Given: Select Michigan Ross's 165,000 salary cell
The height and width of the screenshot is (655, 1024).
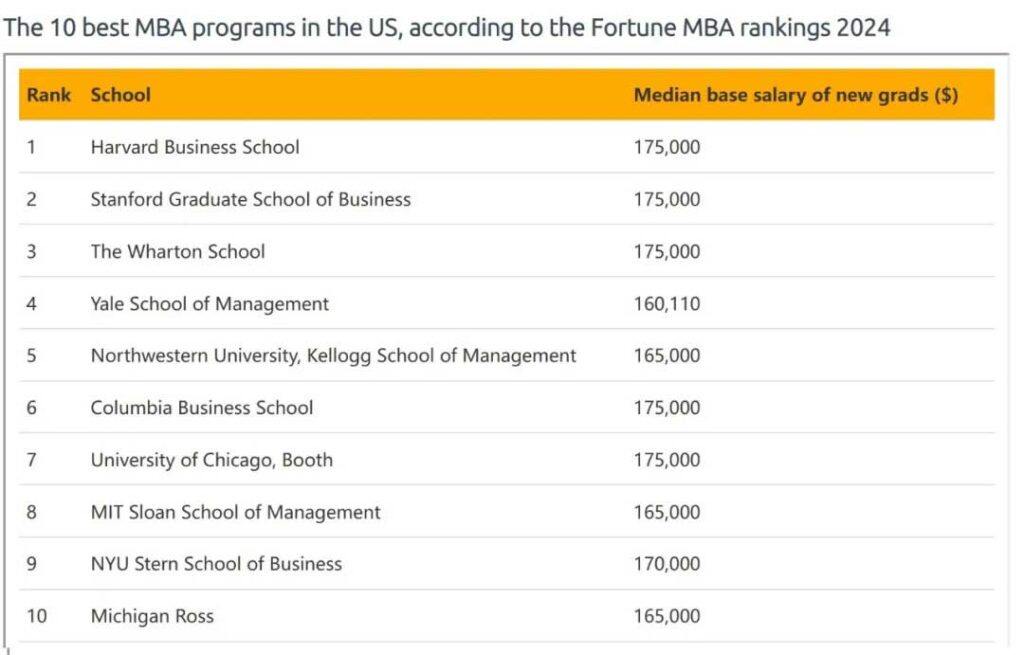Looking at the screenshot, I should point(667,616).
